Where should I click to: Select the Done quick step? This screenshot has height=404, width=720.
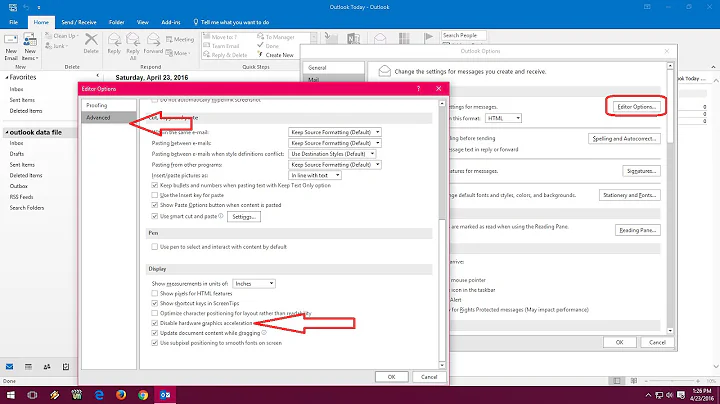[268, 46]
